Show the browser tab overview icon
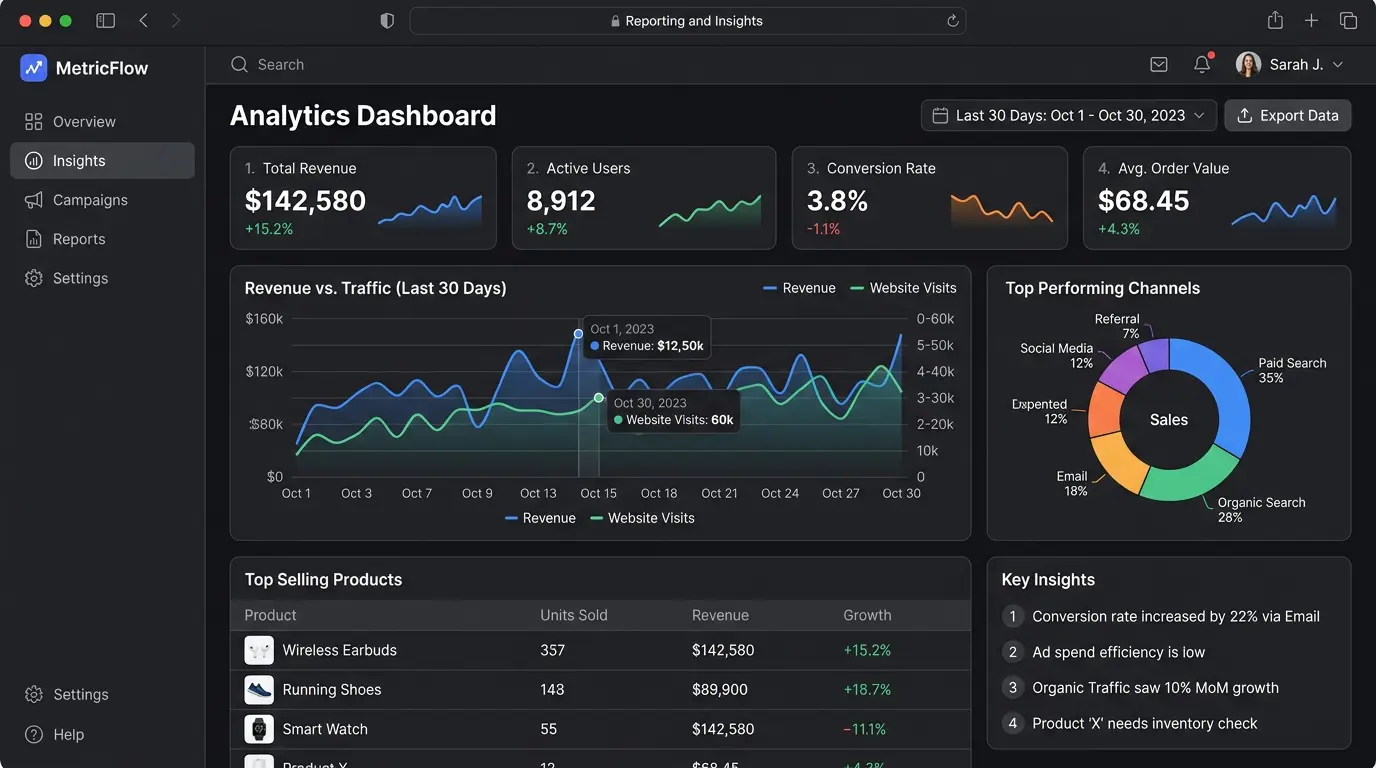The image size is (1376, 768). click(x=1348, y=21)
